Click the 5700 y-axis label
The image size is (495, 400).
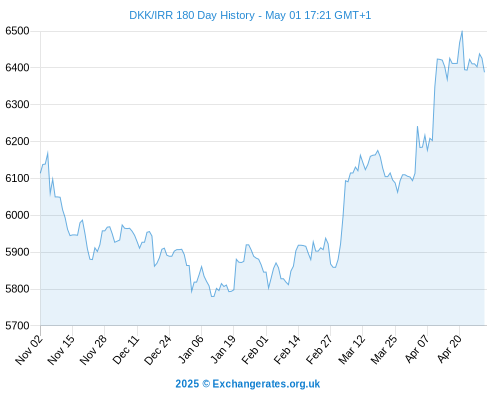point(17,326)
